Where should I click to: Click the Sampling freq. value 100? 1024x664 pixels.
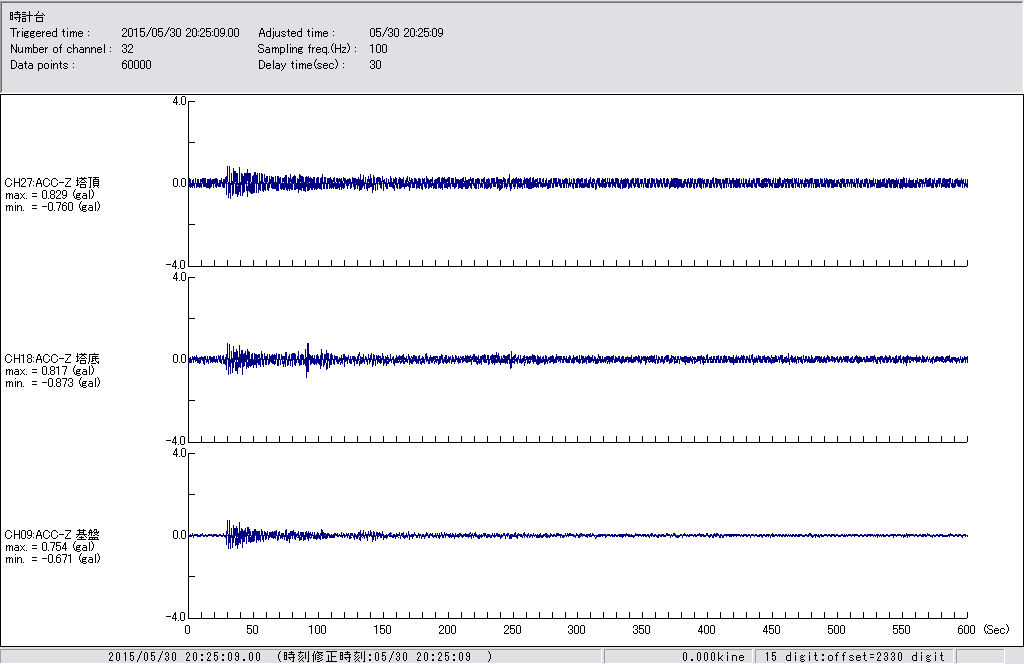click(x=378, y=49)
